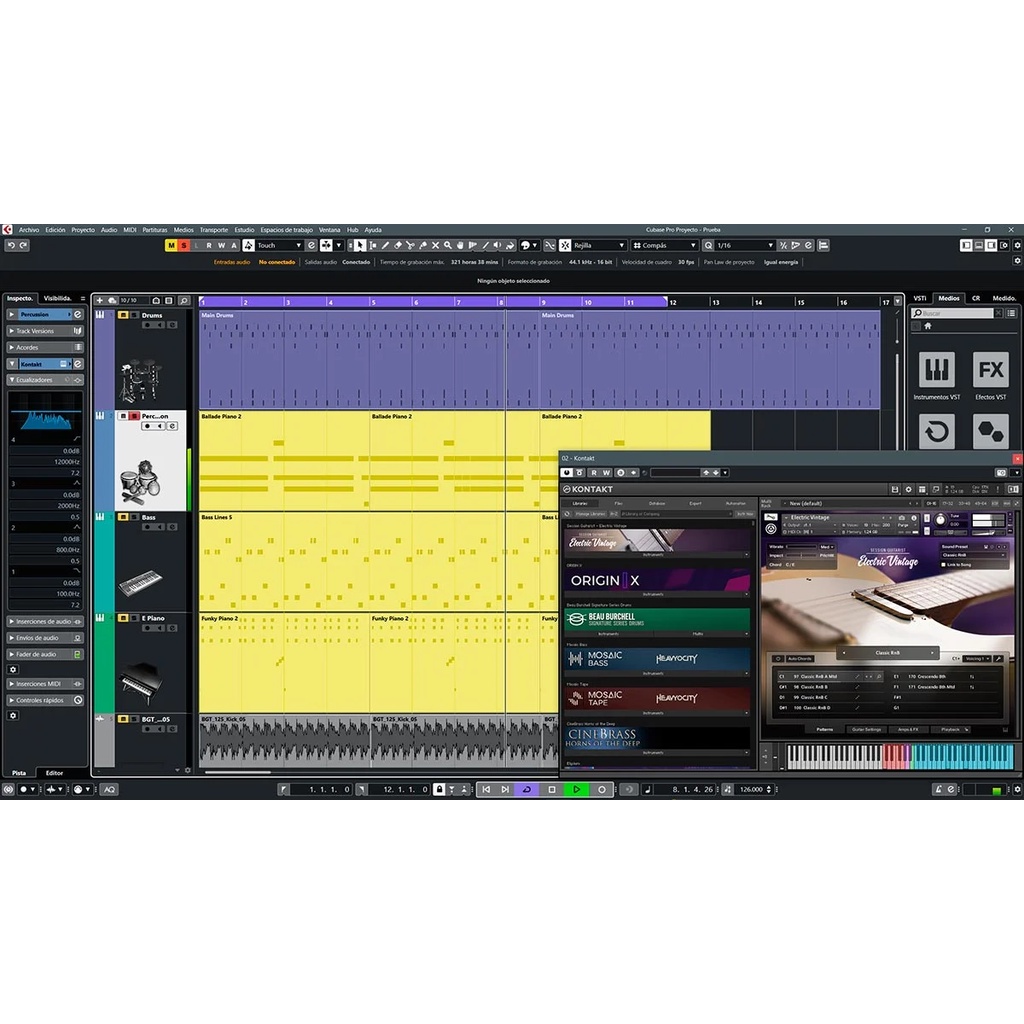Switch to the Visibilidad tab

click(57, 298)
